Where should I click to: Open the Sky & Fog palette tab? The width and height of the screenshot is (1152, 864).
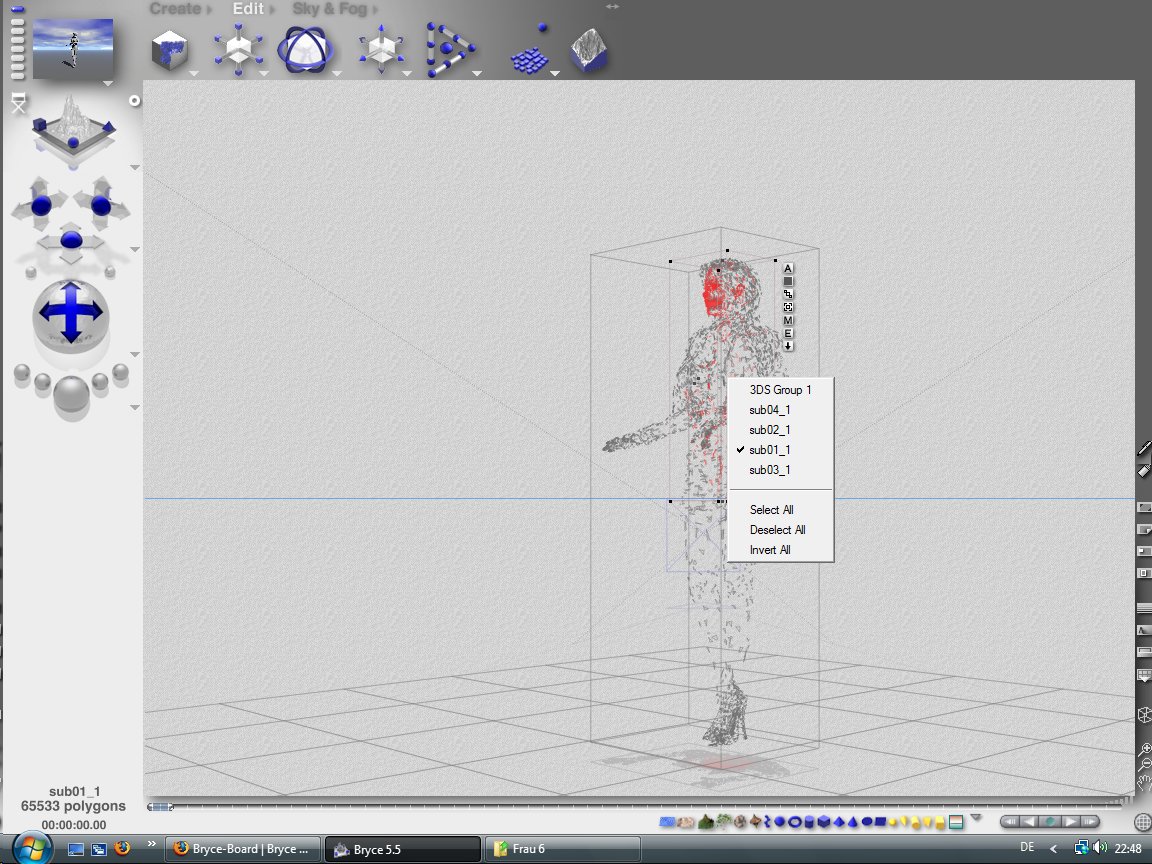tap(328, 9)
